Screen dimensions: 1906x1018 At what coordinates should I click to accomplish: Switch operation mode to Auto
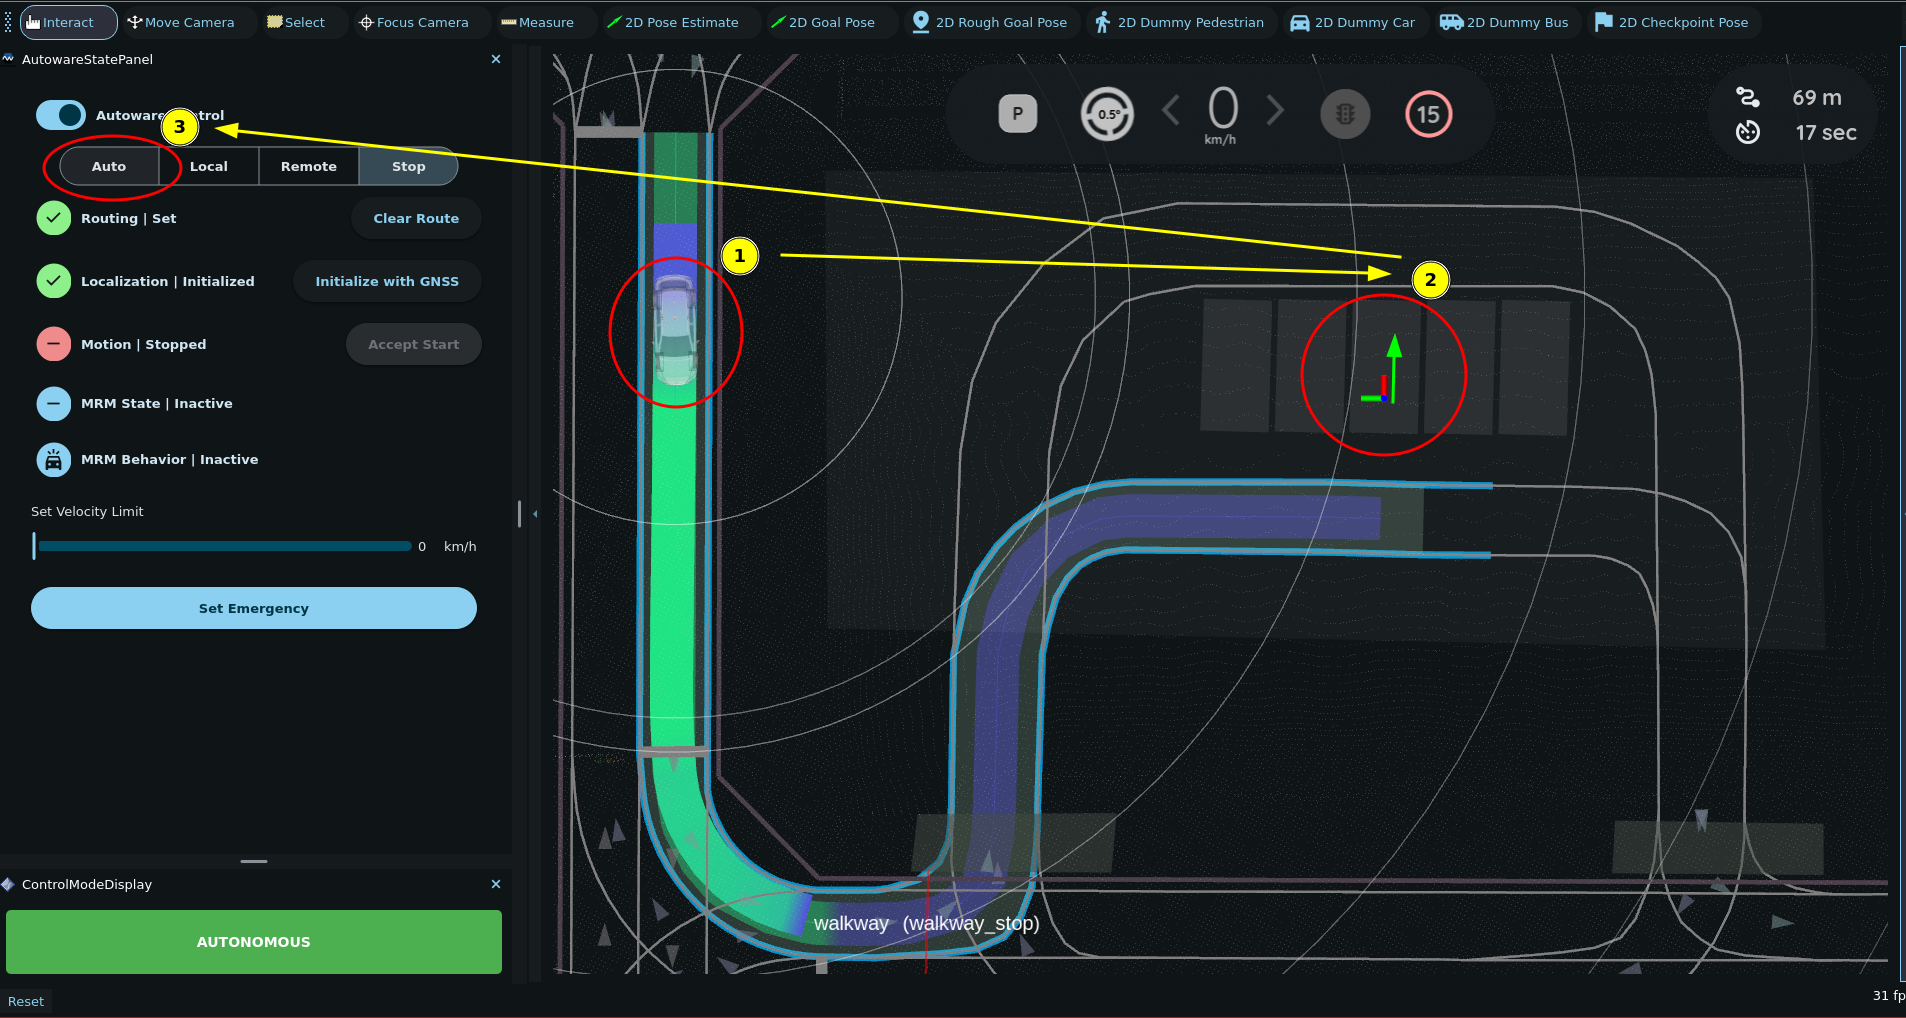click(109, 166)
